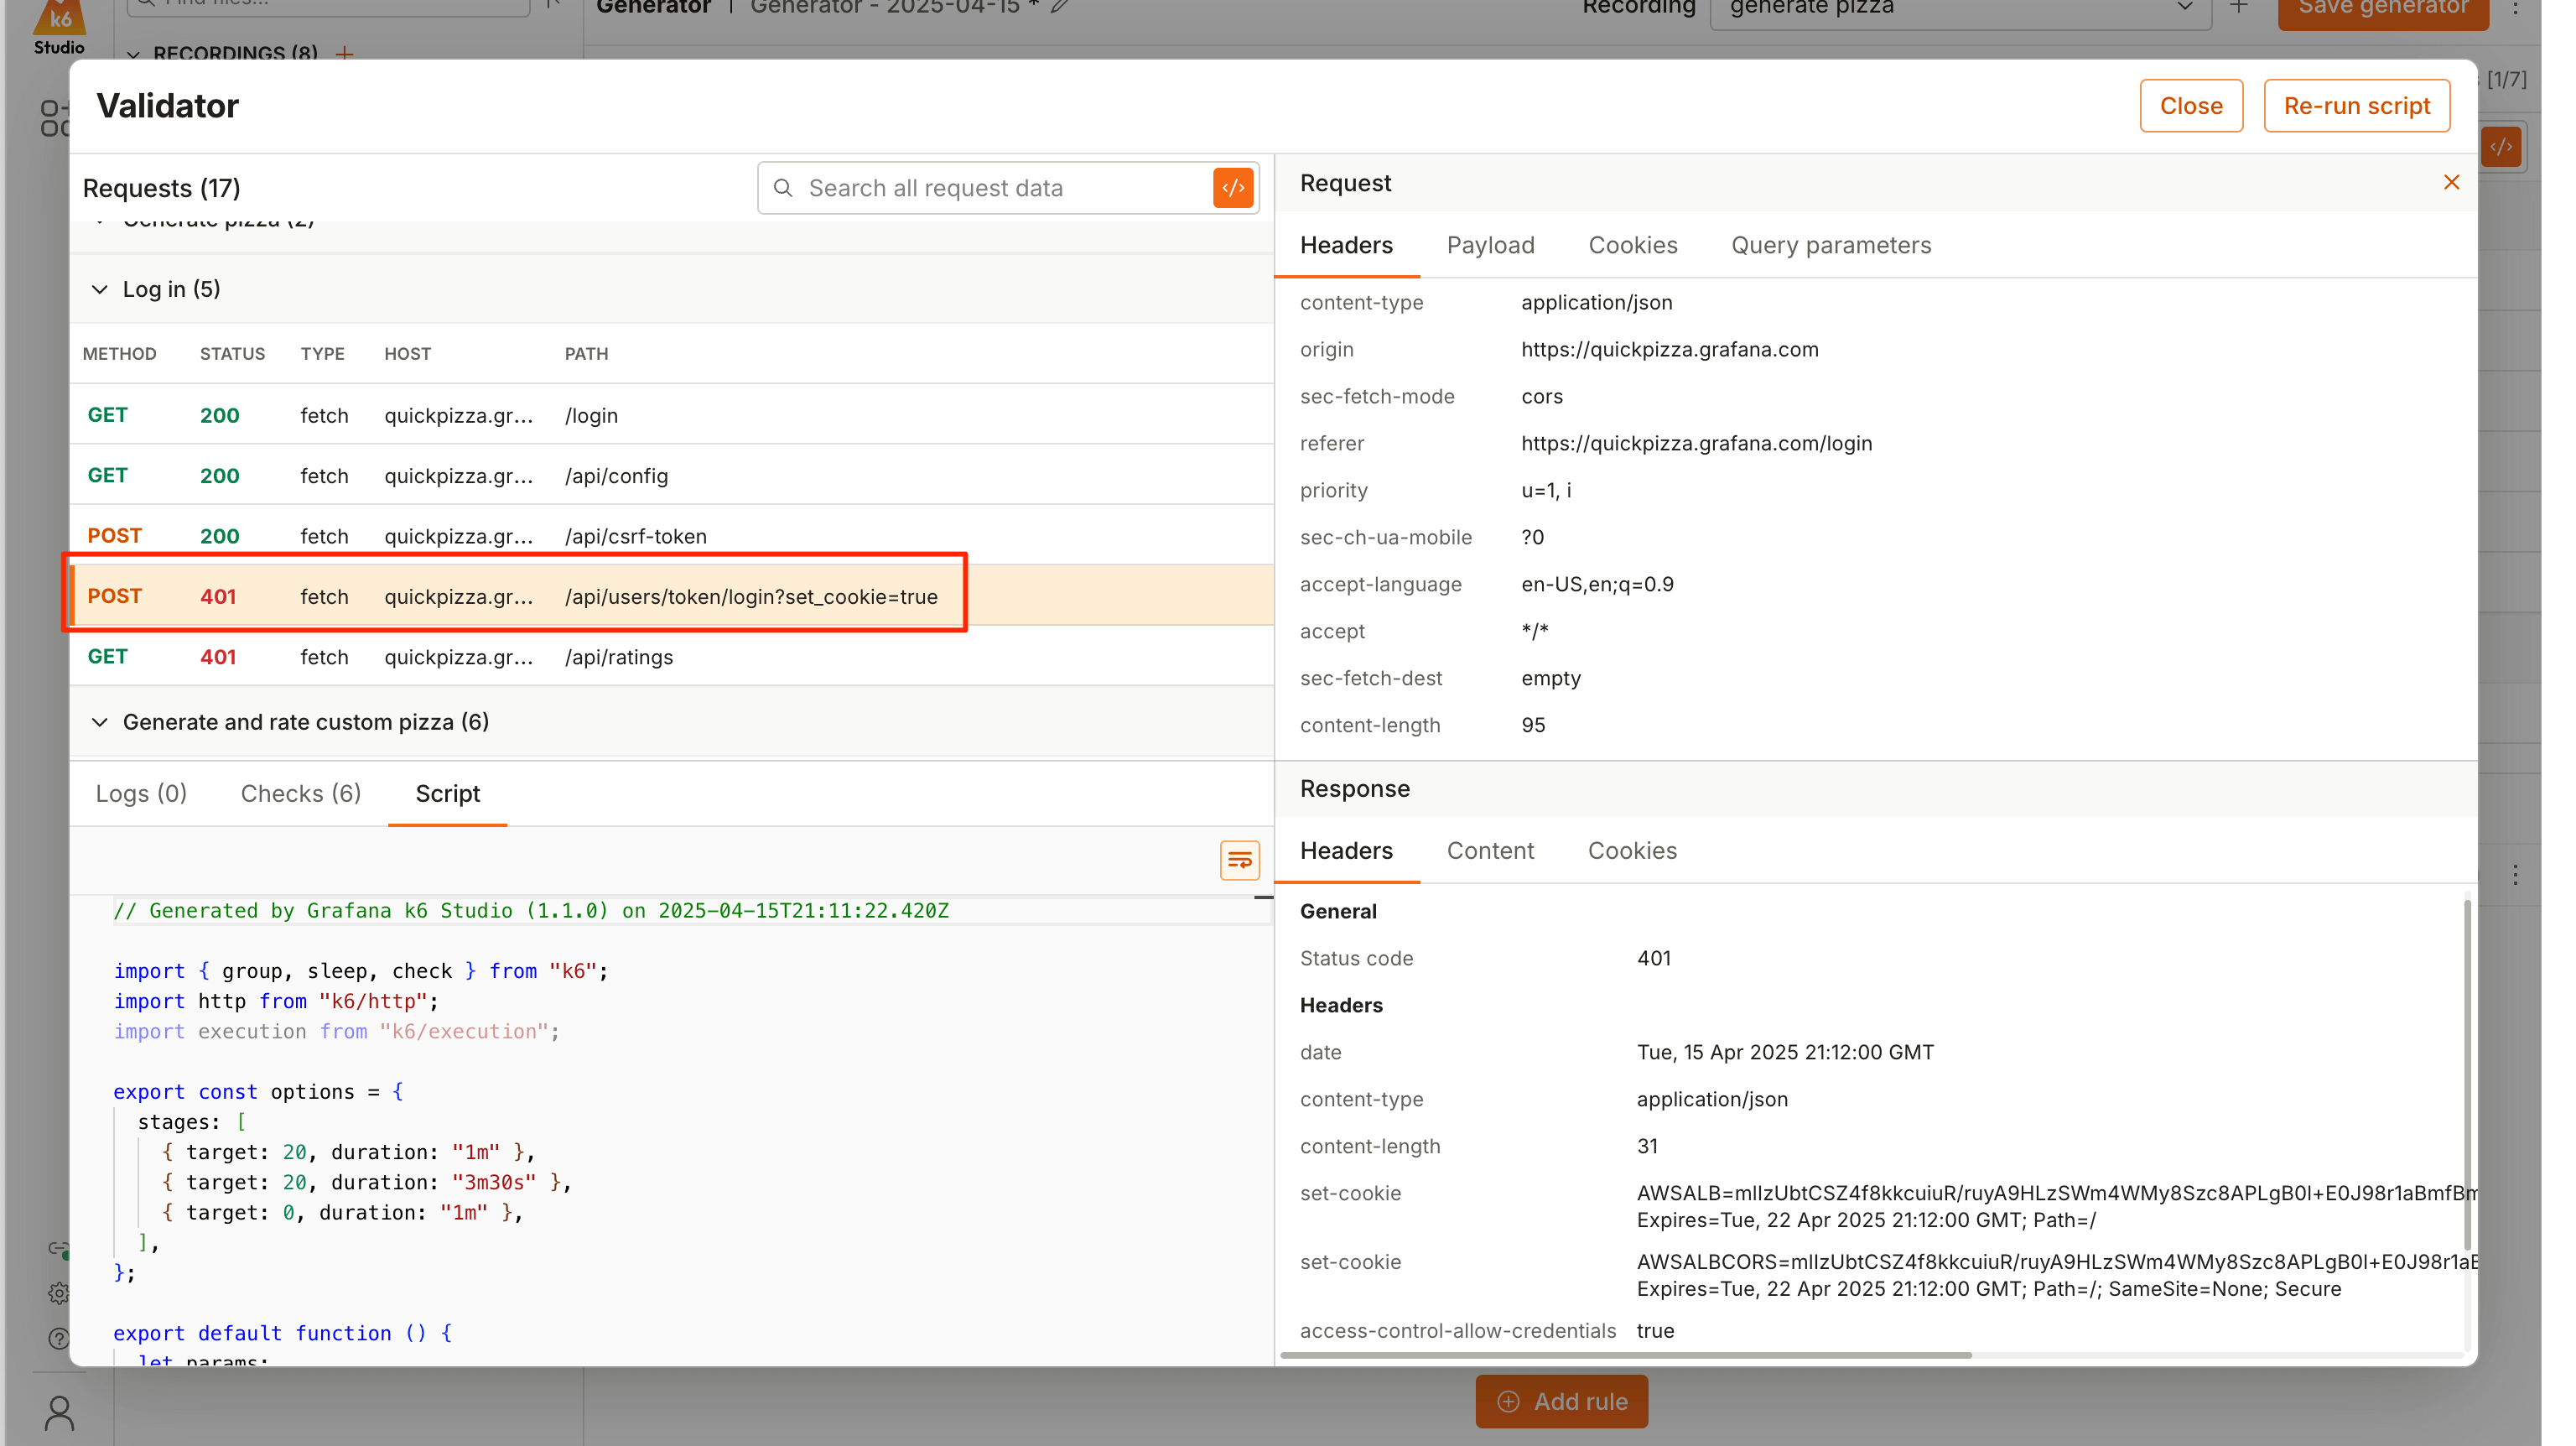Click the code filter icon in search bar
The width and height of the screenshot is (2576, 1446).
[x=1233, y=188]
